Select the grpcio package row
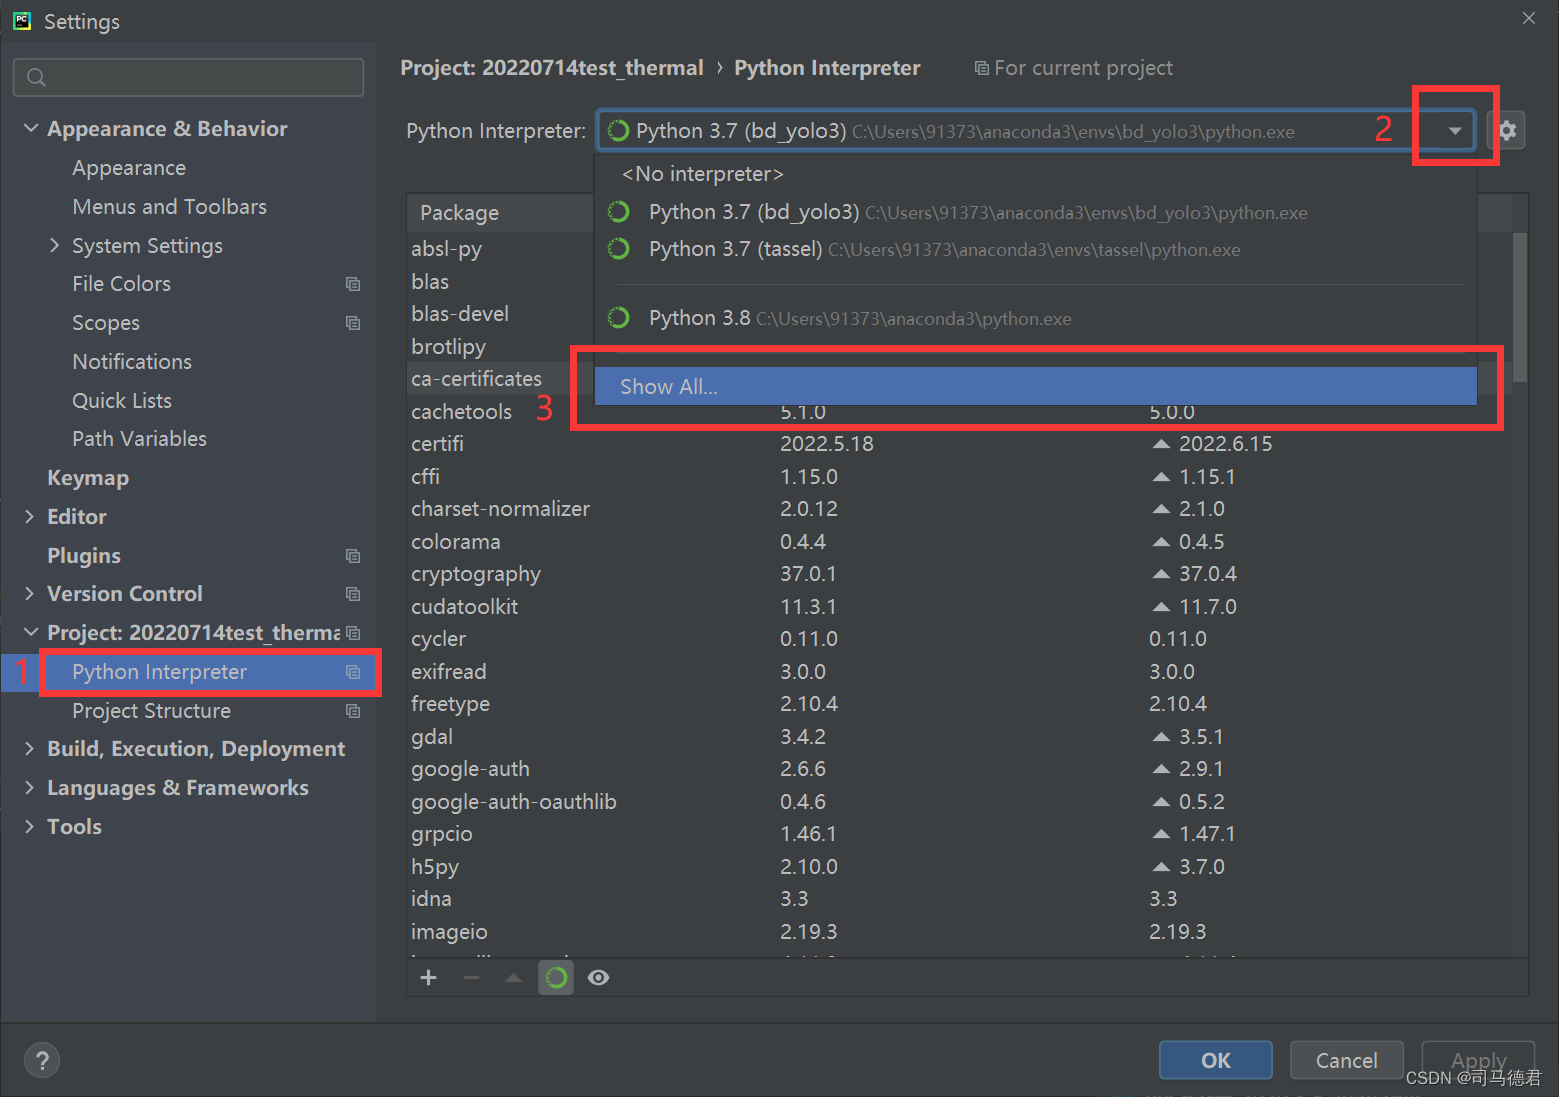This screenshot has height=1097, width=1559. 960,834
